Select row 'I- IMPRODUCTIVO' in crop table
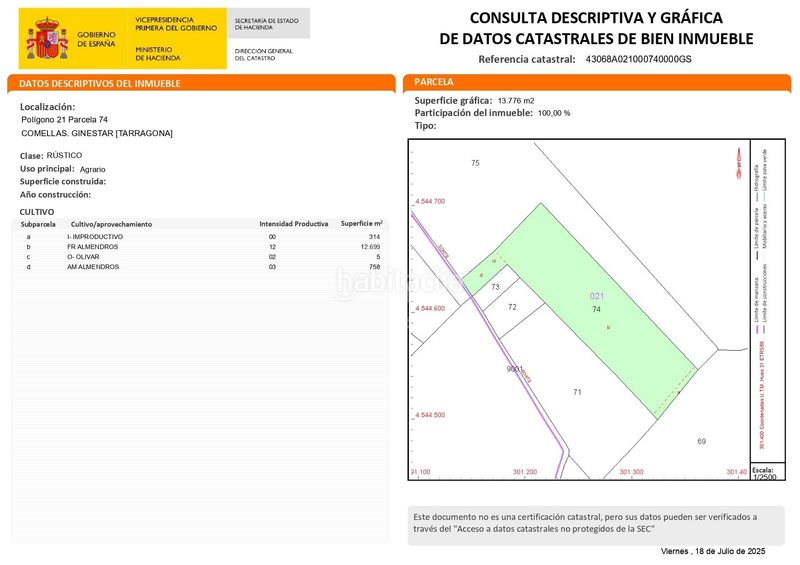This screenshot has width=800, height=565. 200,237
